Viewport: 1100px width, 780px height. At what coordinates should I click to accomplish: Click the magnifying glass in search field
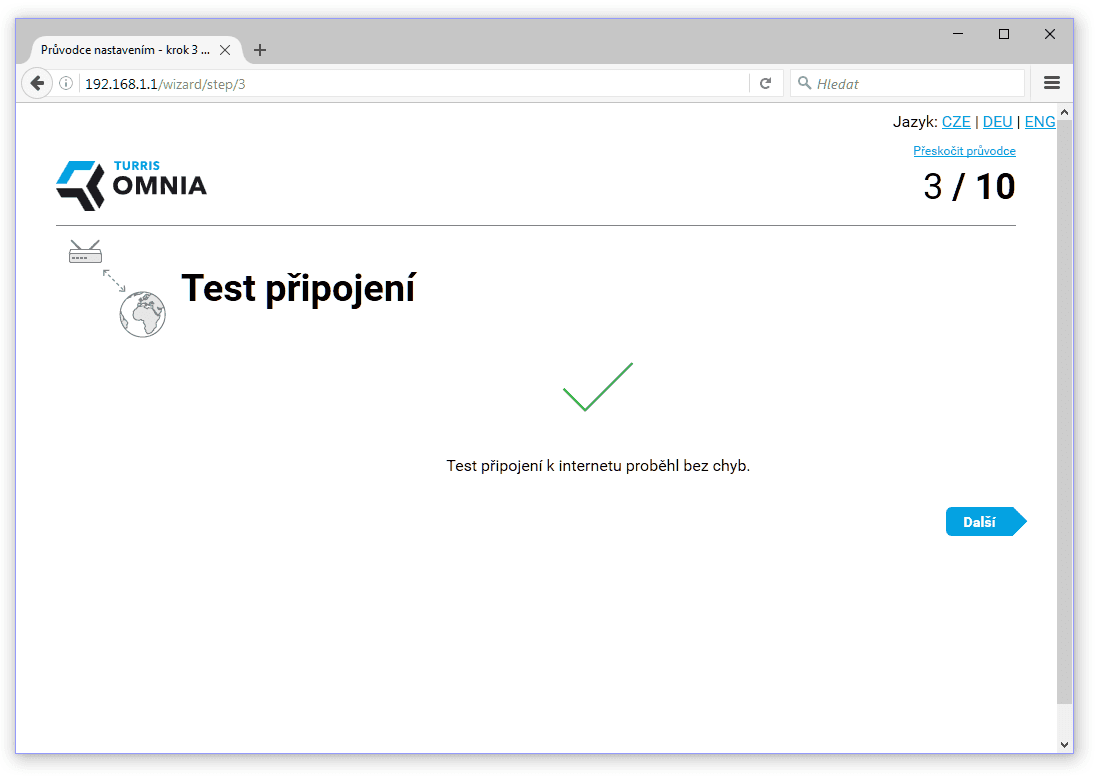point(806,83)
